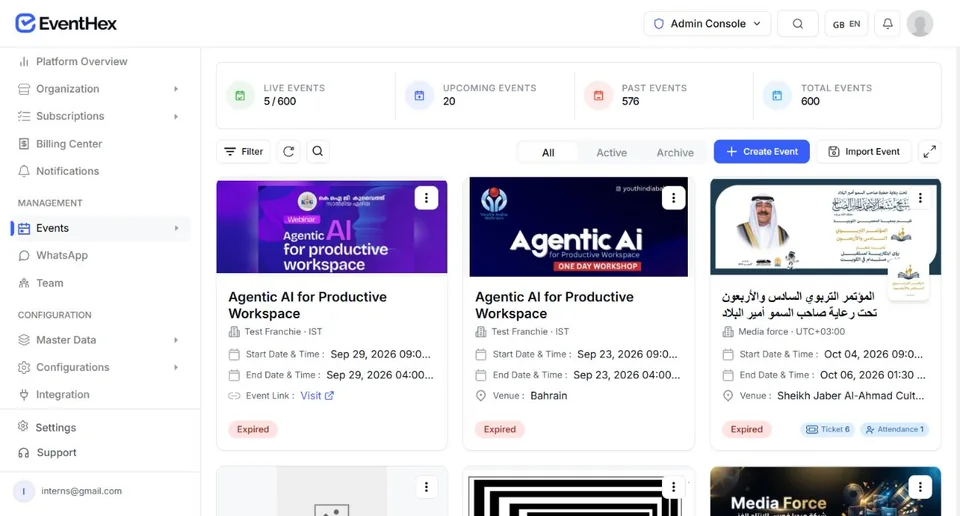960x516 pixels.
Task: Click the 'Bahrain' venue text
Action: coord(549,395)
